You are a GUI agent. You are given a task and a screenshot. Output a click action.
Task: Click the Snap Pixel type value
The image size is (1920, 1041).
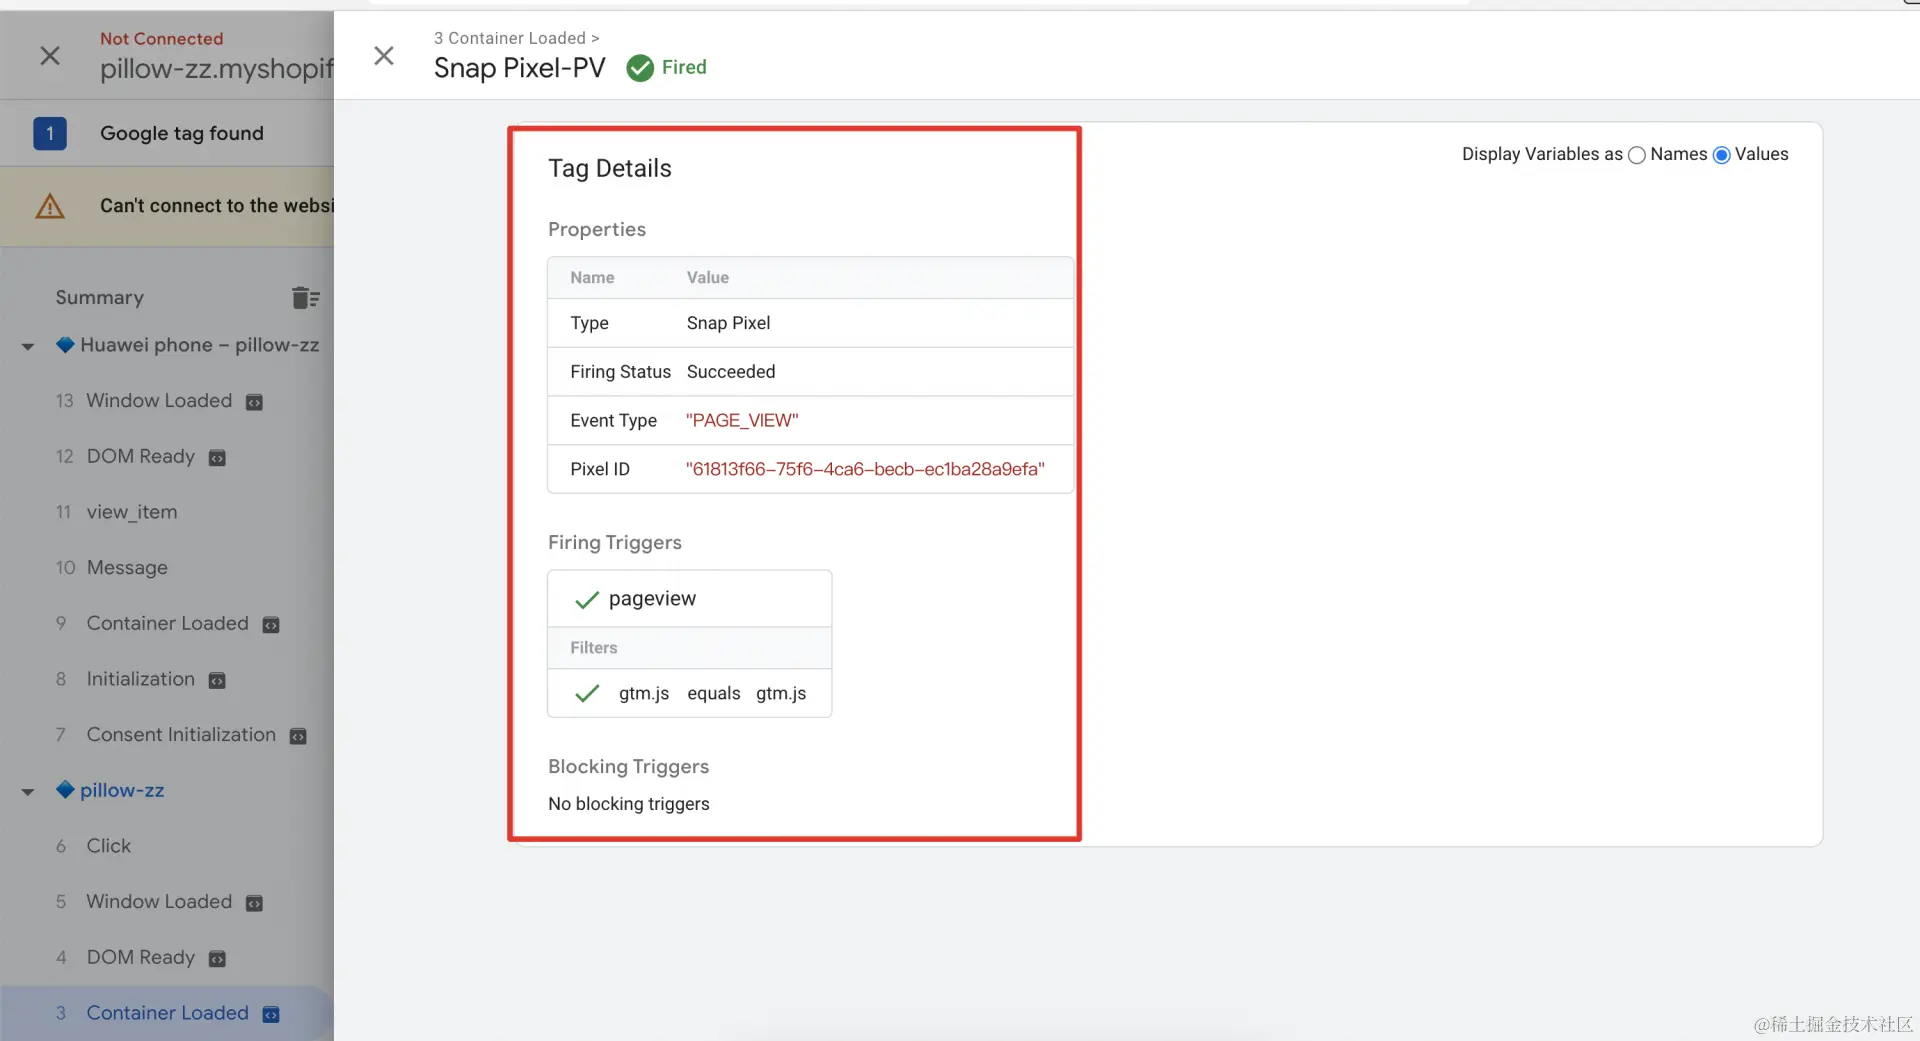tap(728, 323)
